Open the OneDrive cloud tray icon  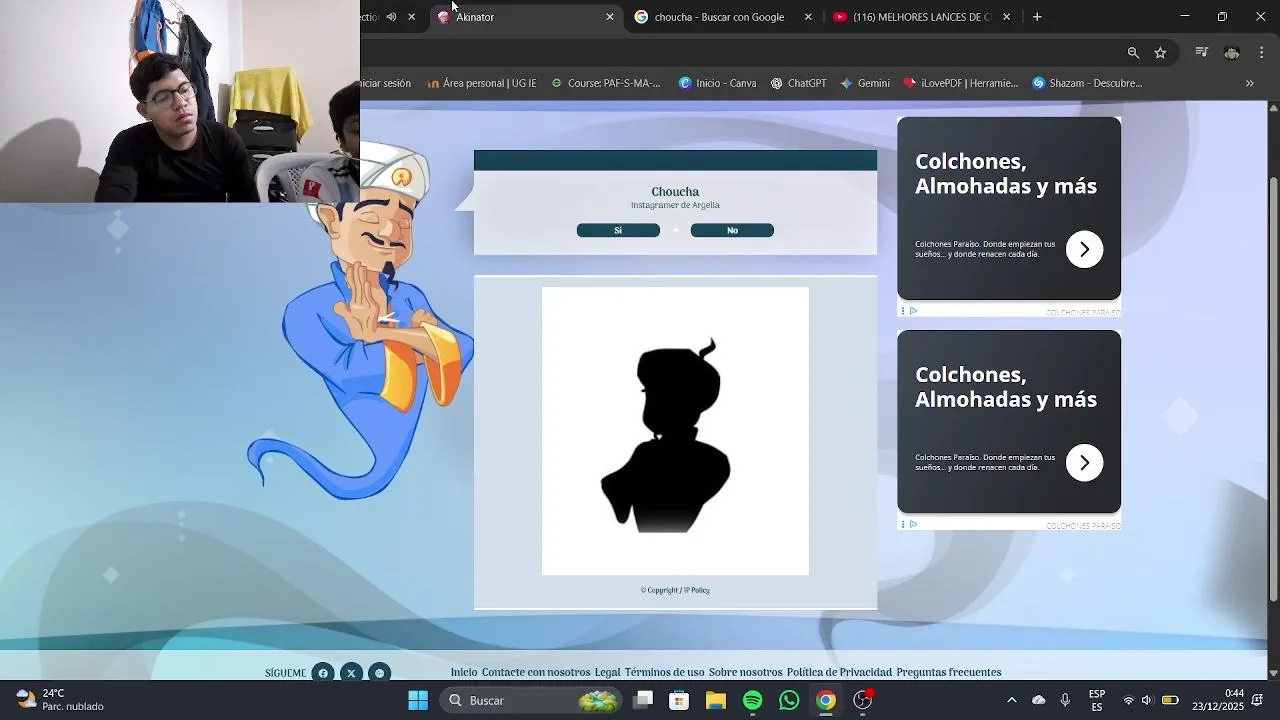(x=1038, y=700)
